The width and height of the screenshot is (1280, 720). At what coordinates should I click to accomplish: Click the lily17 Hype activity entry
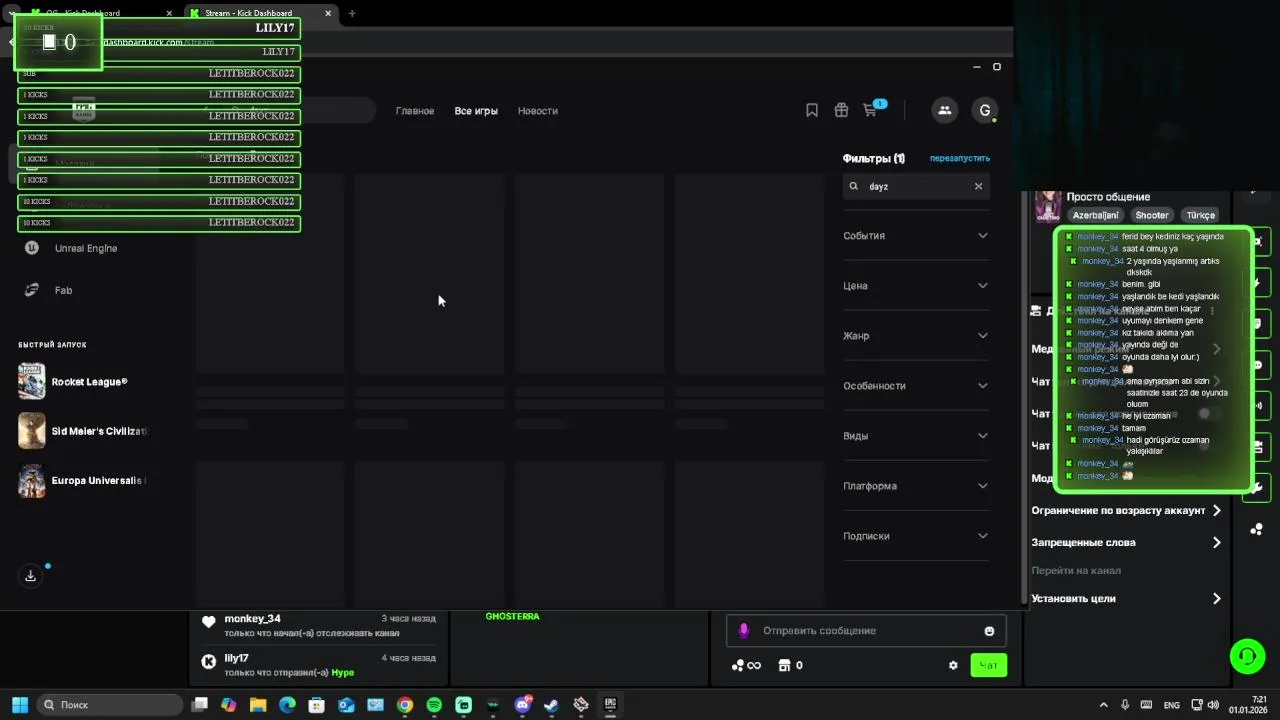(319, 665)
